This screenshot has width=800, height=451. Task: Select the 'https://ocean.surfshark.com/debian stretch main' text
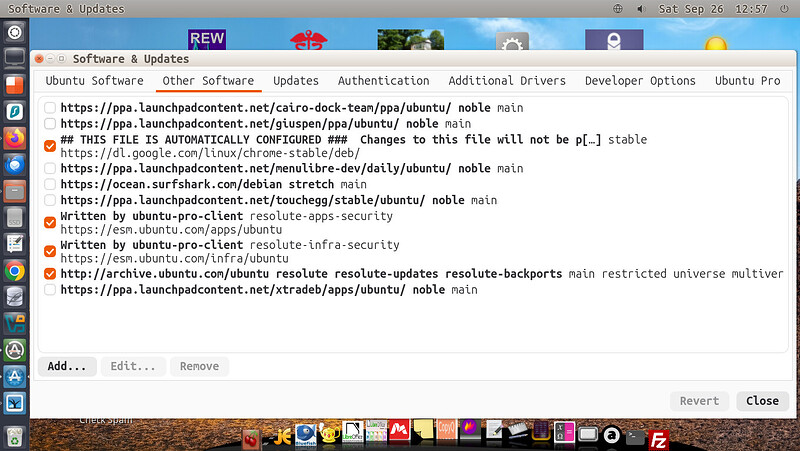213,184
